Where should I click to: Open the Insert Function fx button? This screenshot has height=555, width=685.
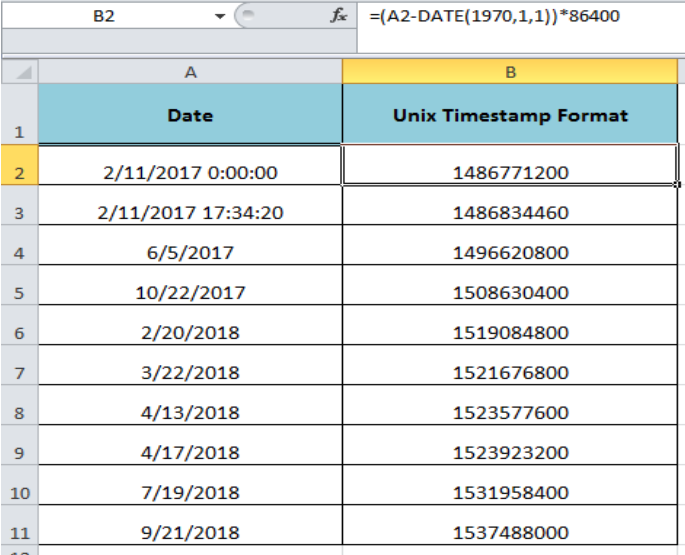coord(339,16)
